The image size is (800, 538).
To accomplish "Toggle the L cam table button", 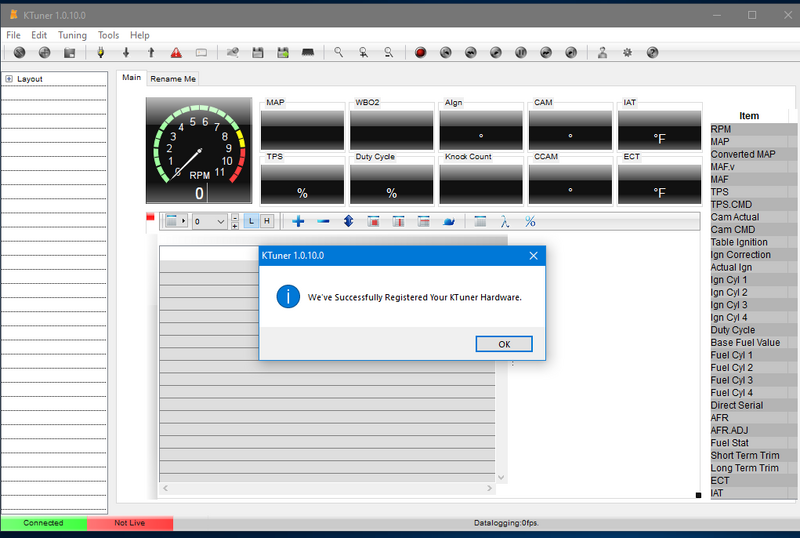I will tap(252, 221).
